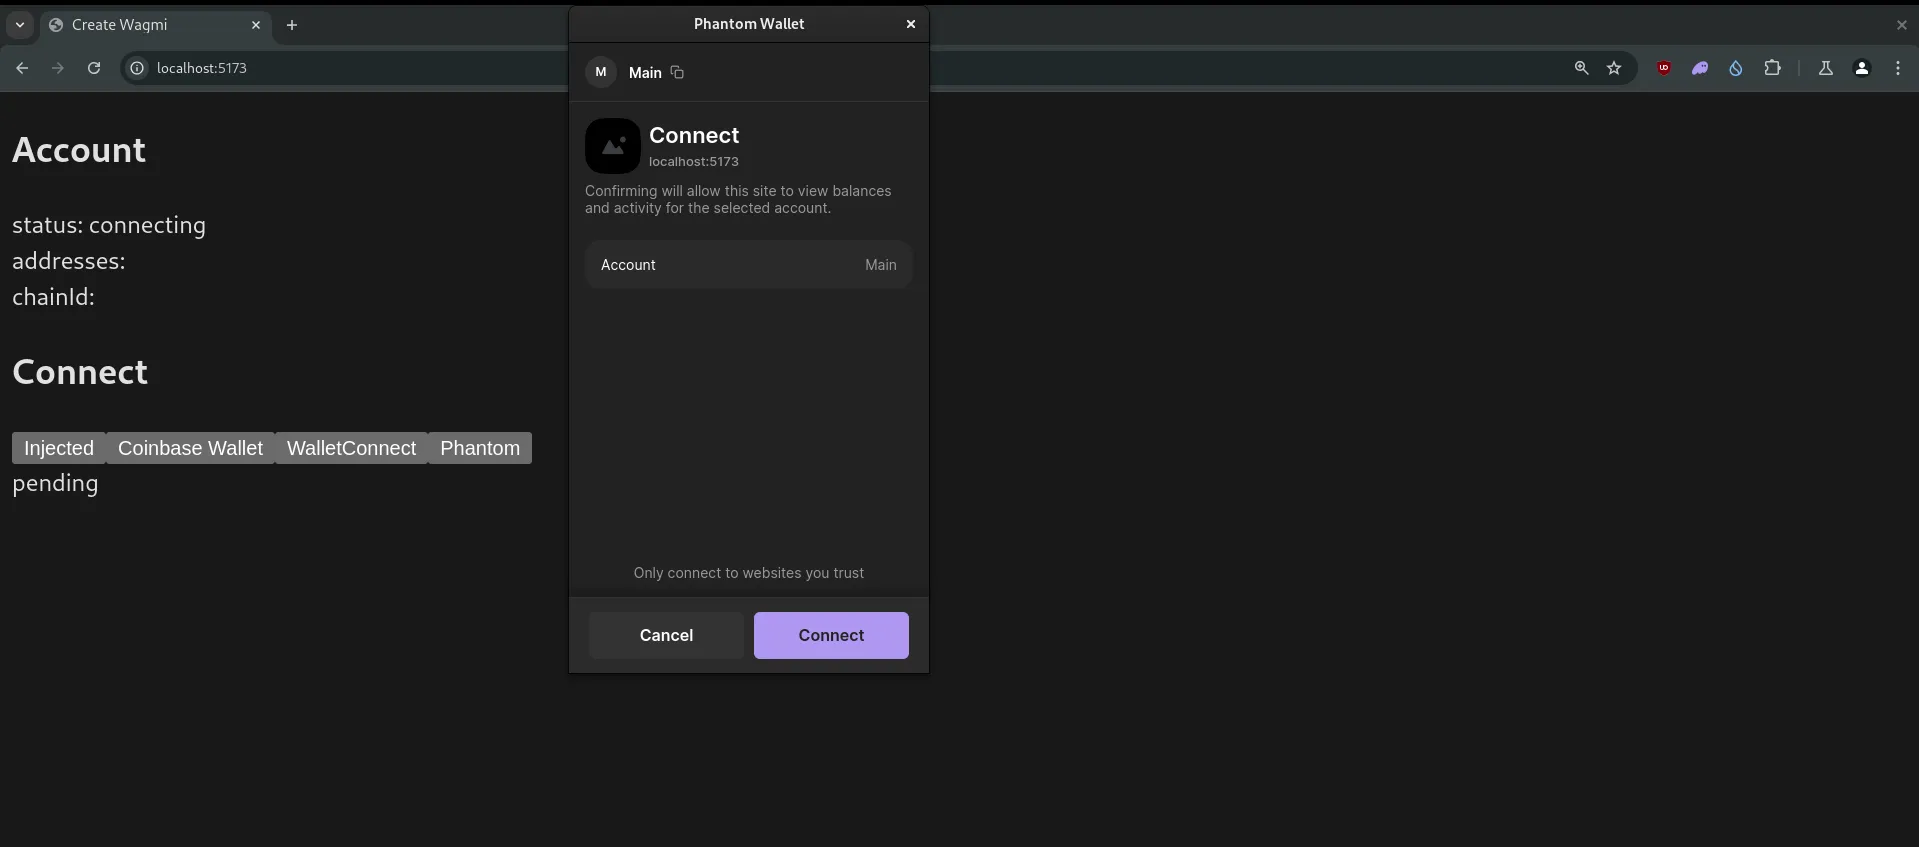Open the Phantom extension icon in toolbar

click(1700, 68)
